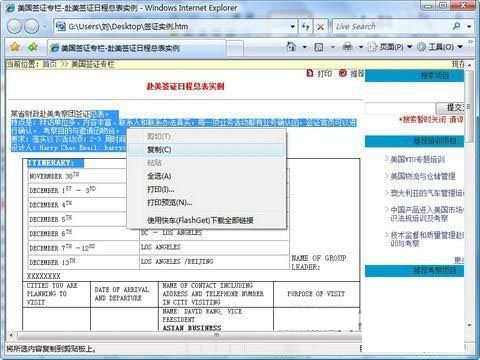Click the 赴美签证日程总表实例 page title

coord(185,86)
